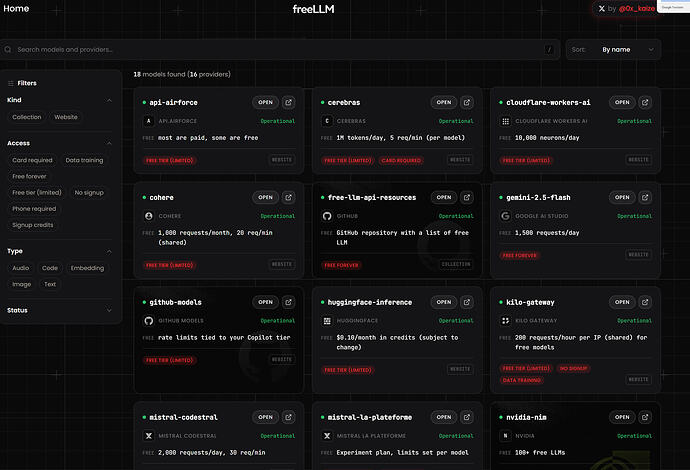Toggle the Phone required filter
Screen dimensions: 690x470
(x=34, y=209)
